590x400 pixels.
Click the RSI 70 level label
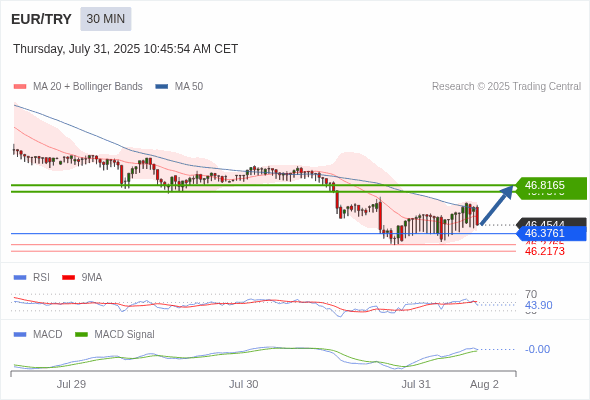coord(531,294)
